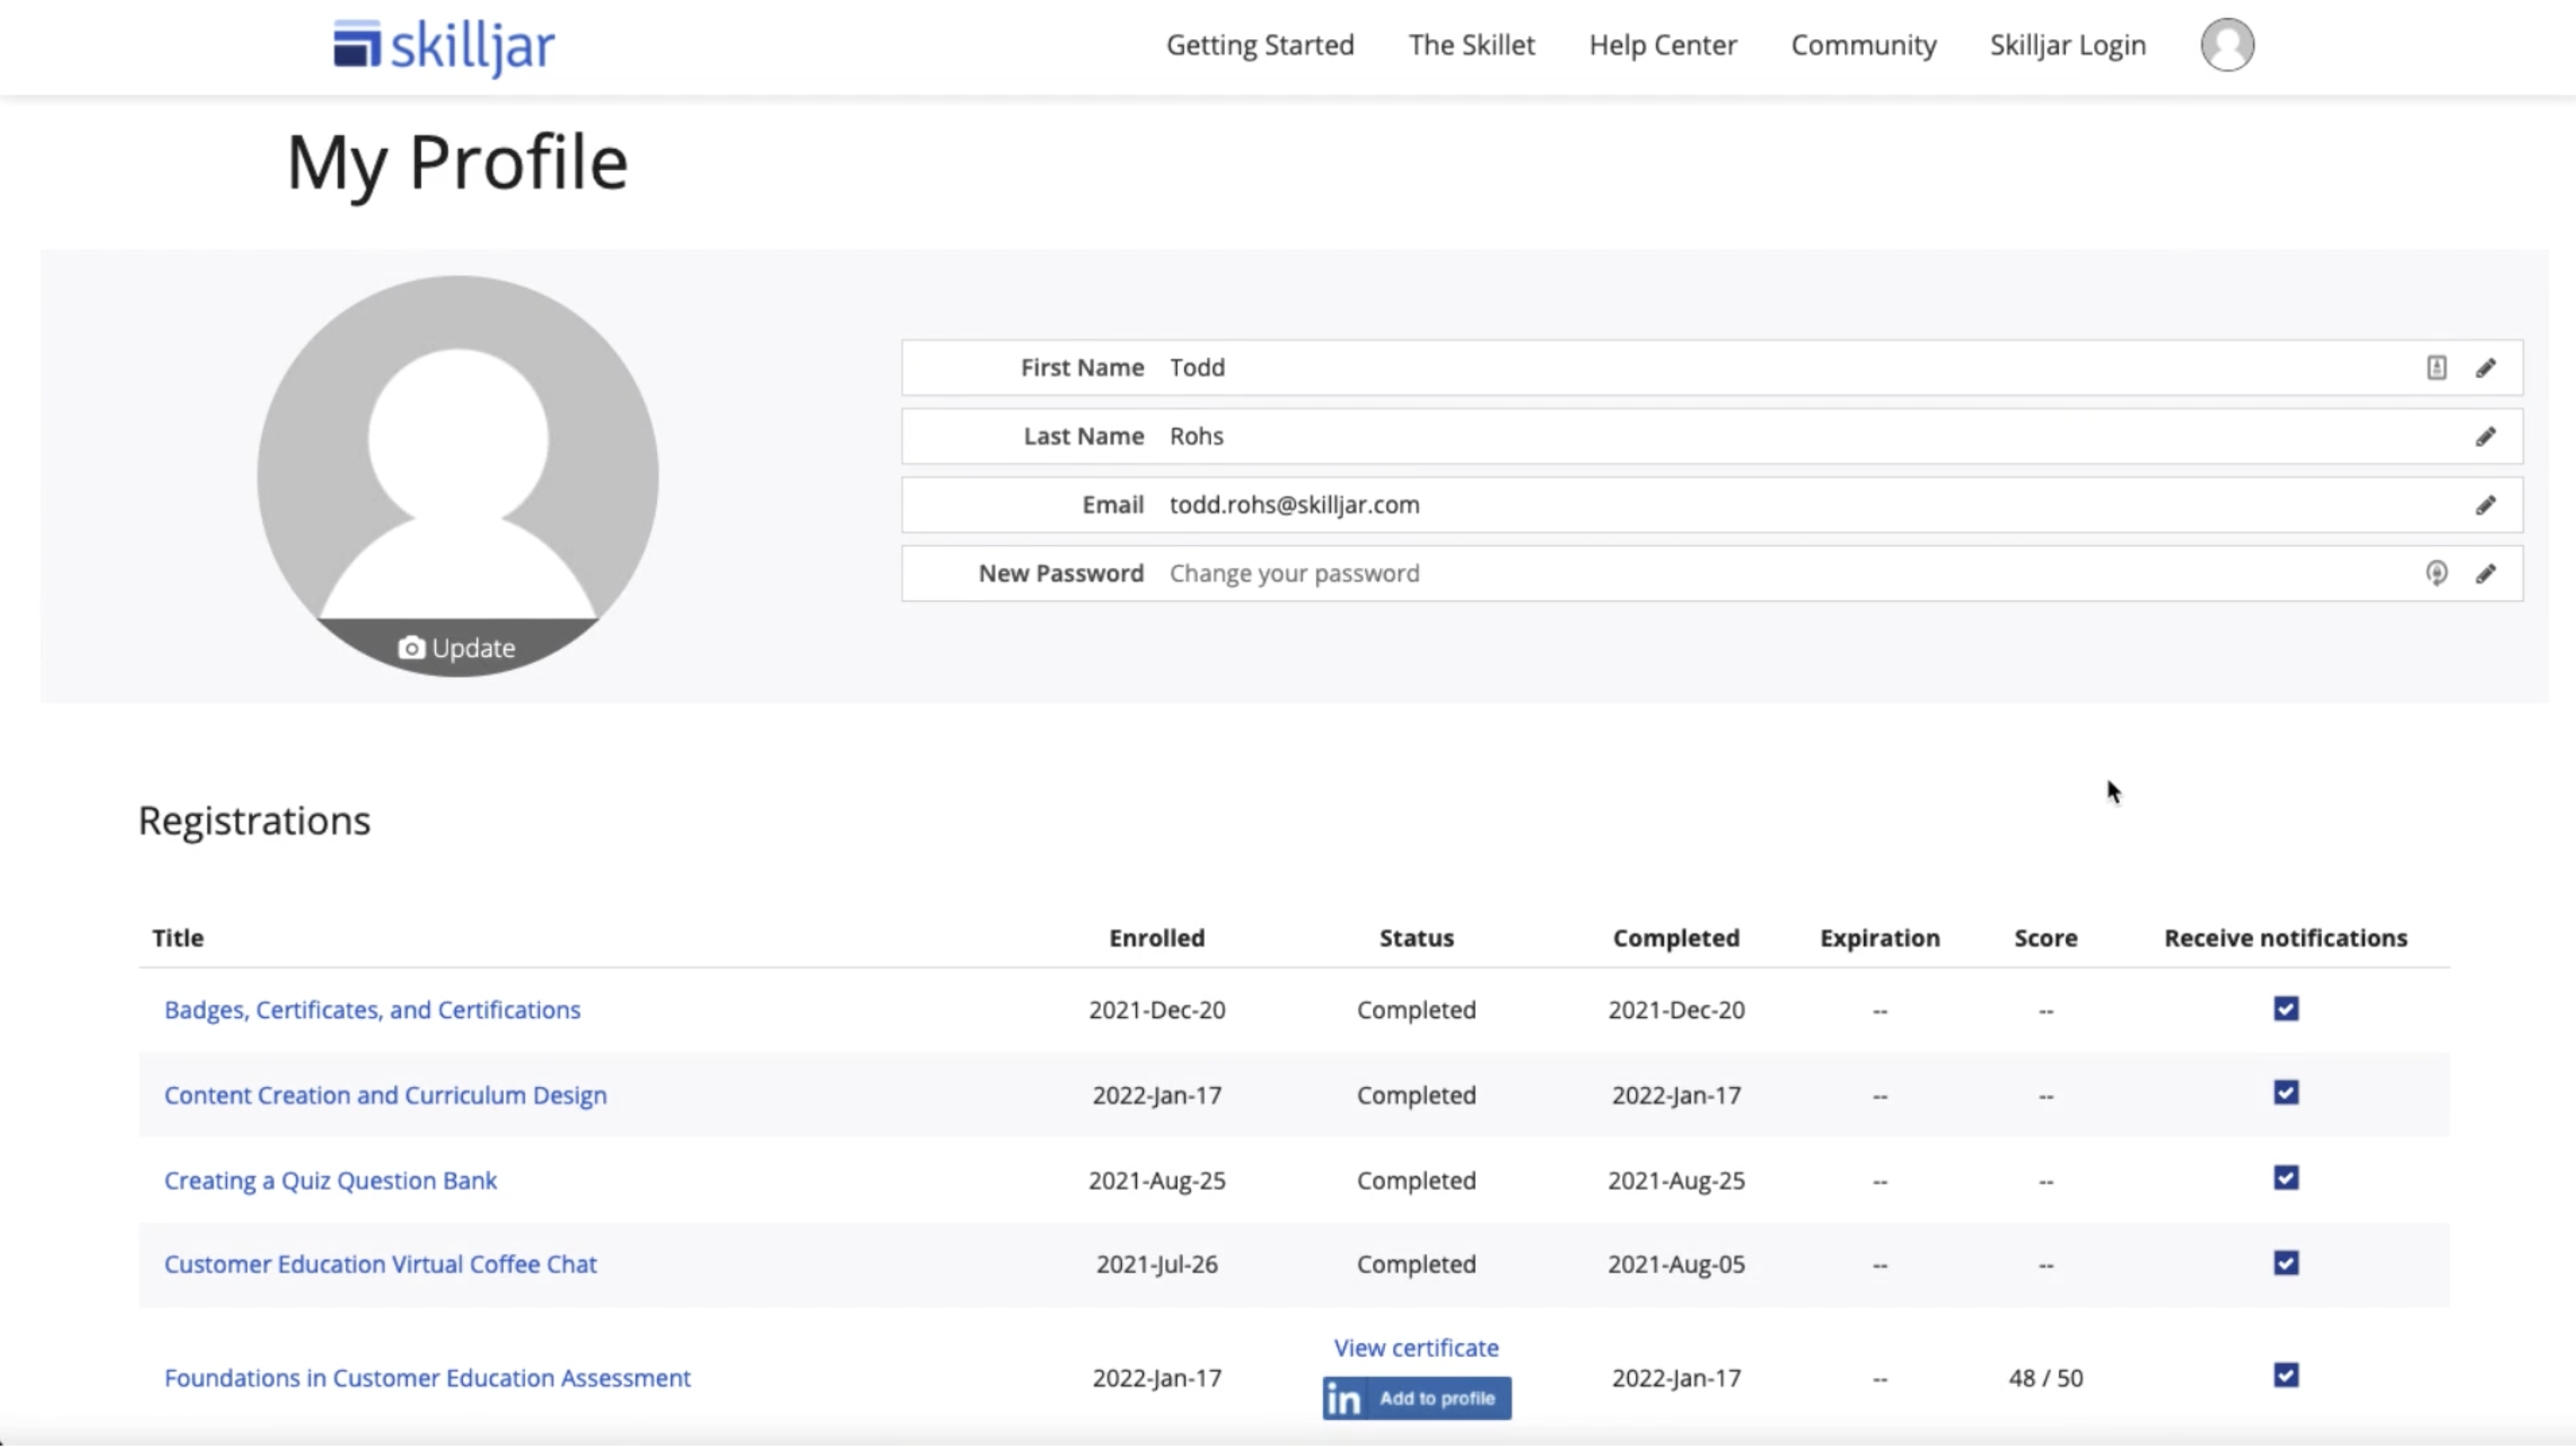2576x1447 pixels.
Task: Open the user avatar menu in the header
Action: (2227, 45)
